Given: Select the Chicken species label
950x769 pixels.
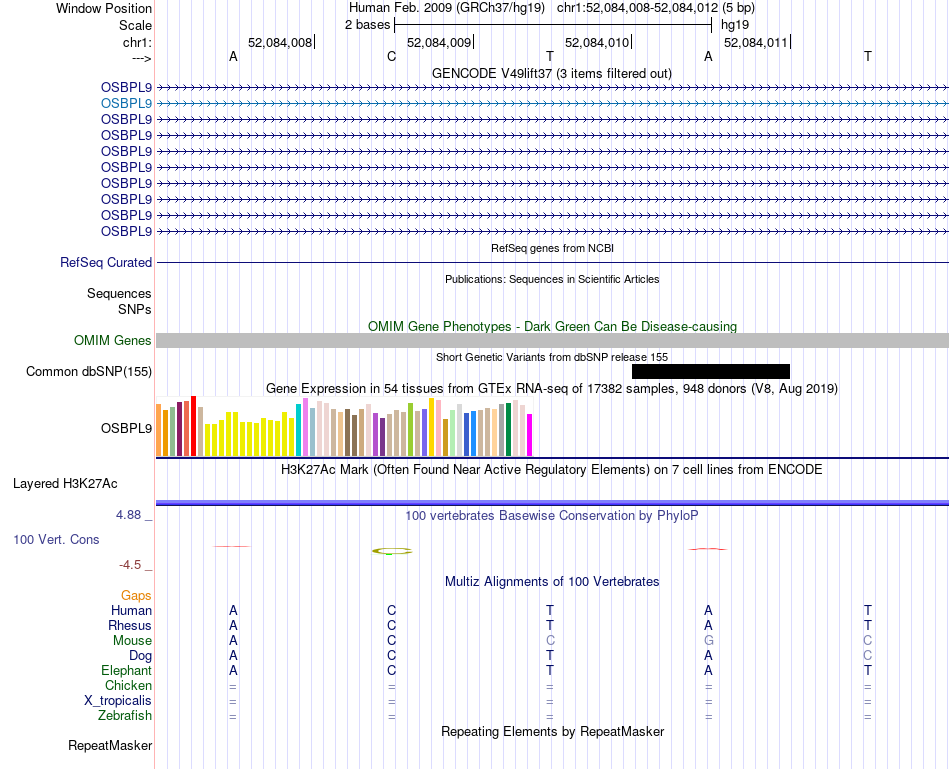Looking at the screenshot, I should [x=128, y=685].
